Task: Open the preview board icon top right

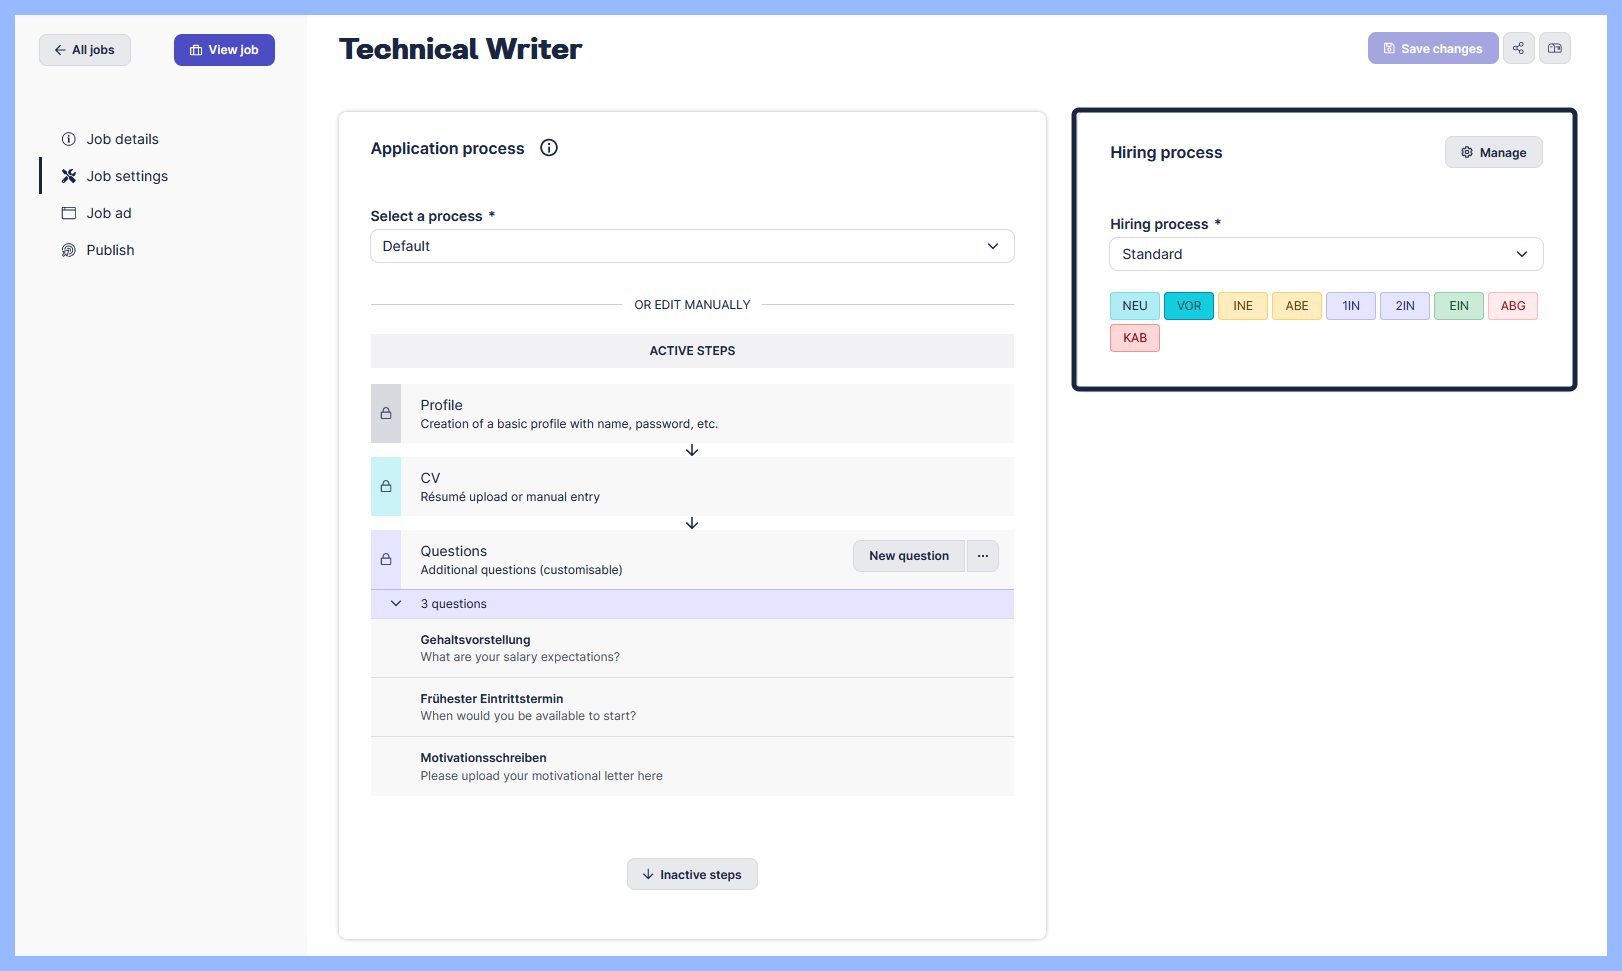Action: pyautogui.click(x=1555, y=47)
